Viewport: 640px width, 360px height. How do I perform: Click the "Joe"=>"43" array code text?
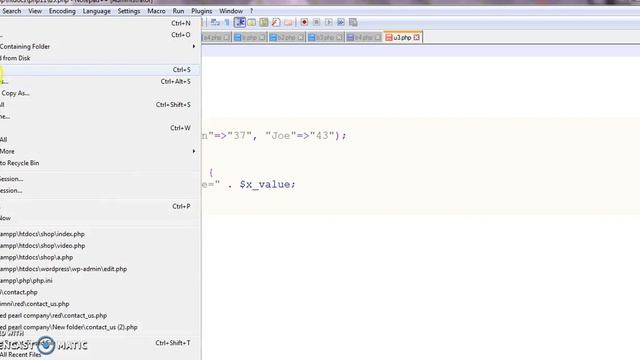(300, 136)
